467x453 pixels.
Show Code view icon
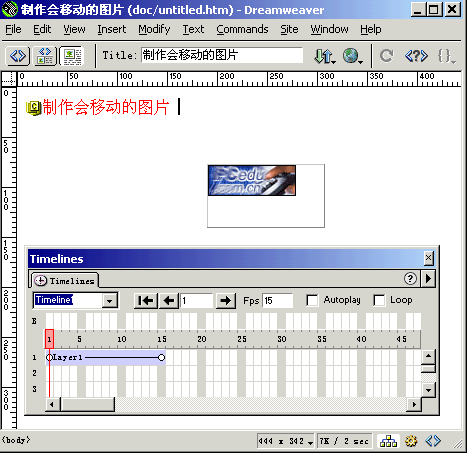pyautogui.click(x=18, y=56)
